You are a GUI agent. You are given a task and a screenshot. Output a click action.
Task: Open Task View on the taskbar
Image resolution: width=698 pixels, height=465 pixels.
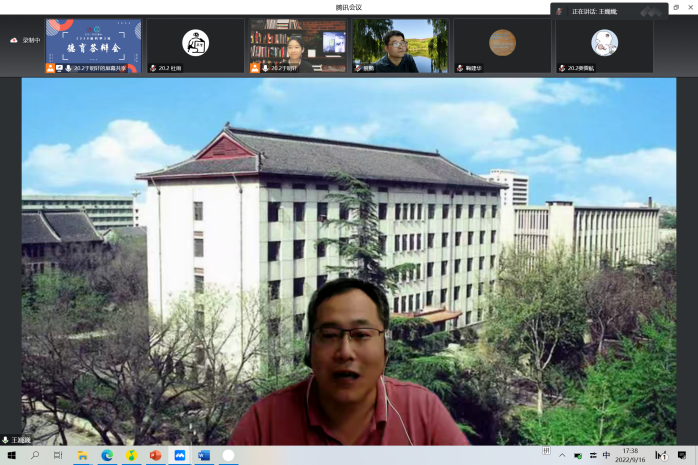(x=58, y=455)
